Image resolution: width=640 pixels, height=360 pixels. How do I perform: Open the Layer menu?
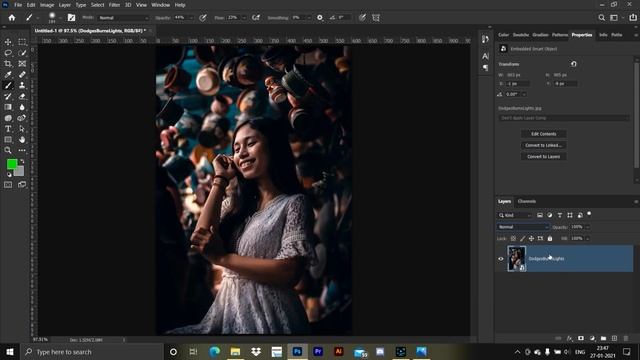[x=64, y=5]
